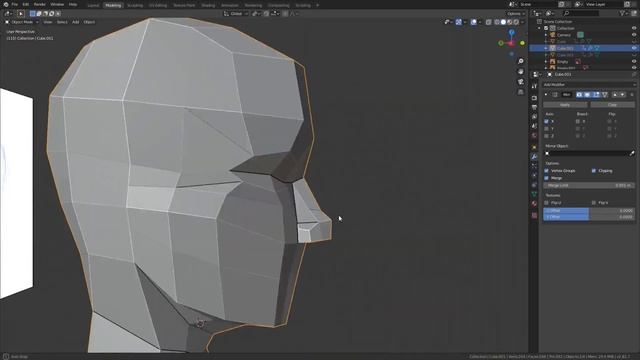640x360 pixels.
Task: Switch to the Layout workspace tab
Action: coord(93,5)
